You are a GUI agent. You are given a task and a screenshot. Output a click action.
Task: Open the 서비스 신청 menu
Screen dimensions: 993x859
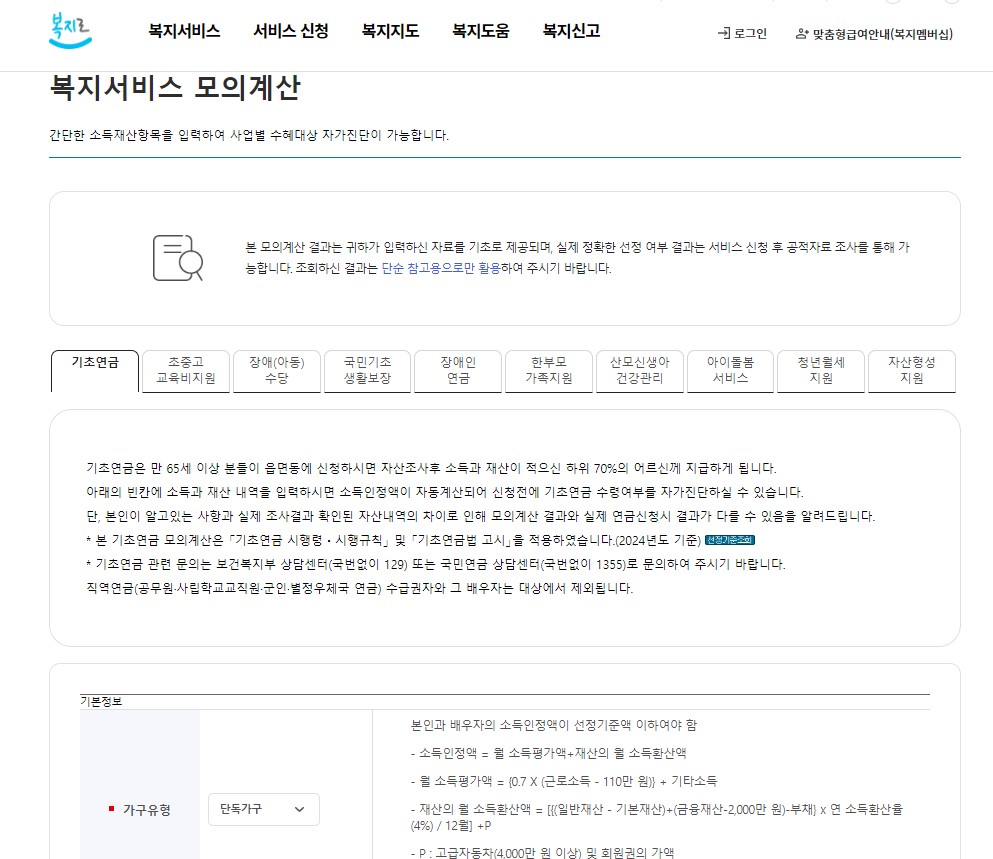(291, 30)
